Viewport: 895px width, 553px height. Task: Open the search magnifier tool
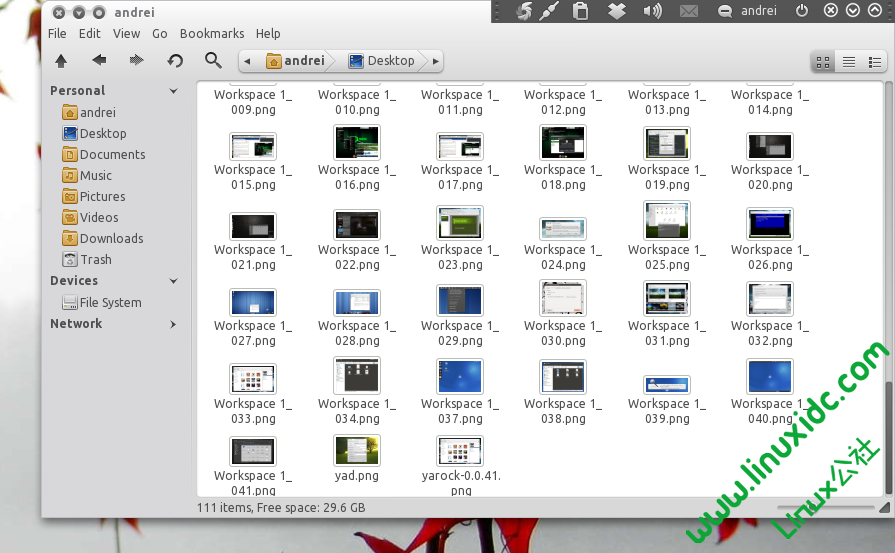(213, 61)
